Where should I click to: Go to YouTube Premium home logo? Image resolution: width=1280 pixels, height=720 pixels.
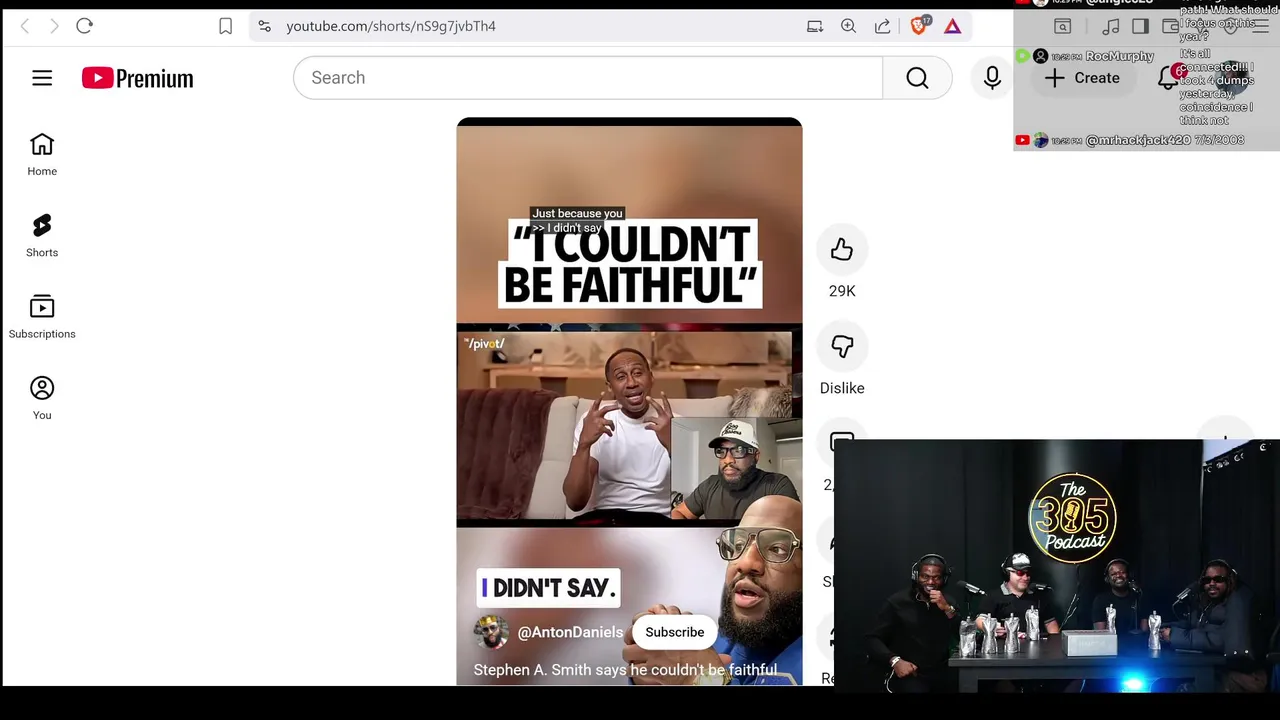pyautogui.click(x=138, y=78)
